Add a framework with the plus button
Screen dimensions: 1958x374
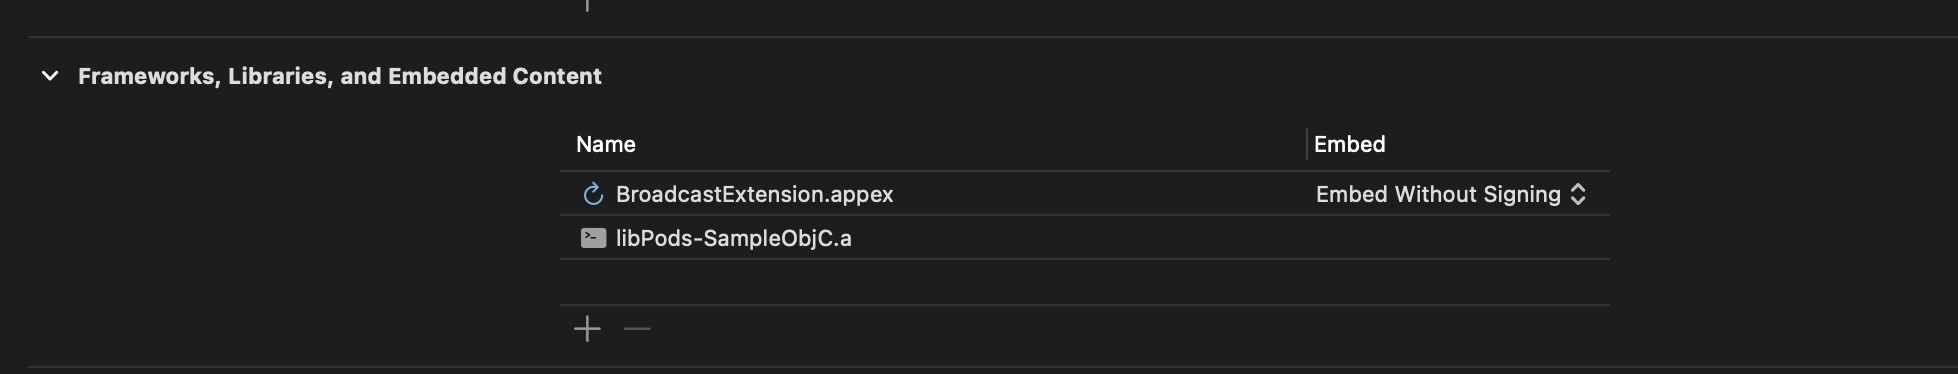point(587,329)
